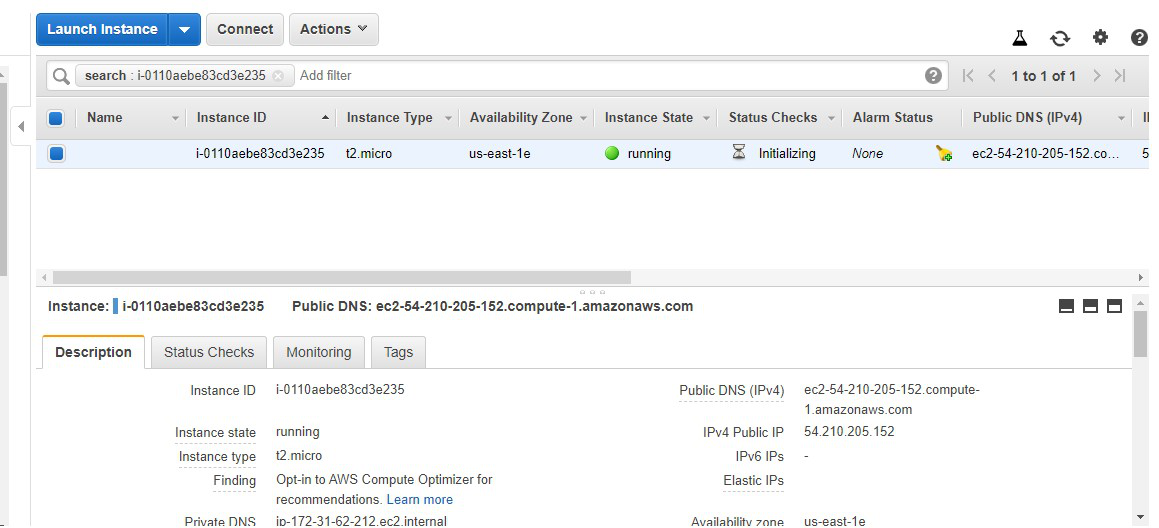1159x528 pixels.
Task: Open the Public DNS (IPv4) column dropdown
Action: point(1121,118)
